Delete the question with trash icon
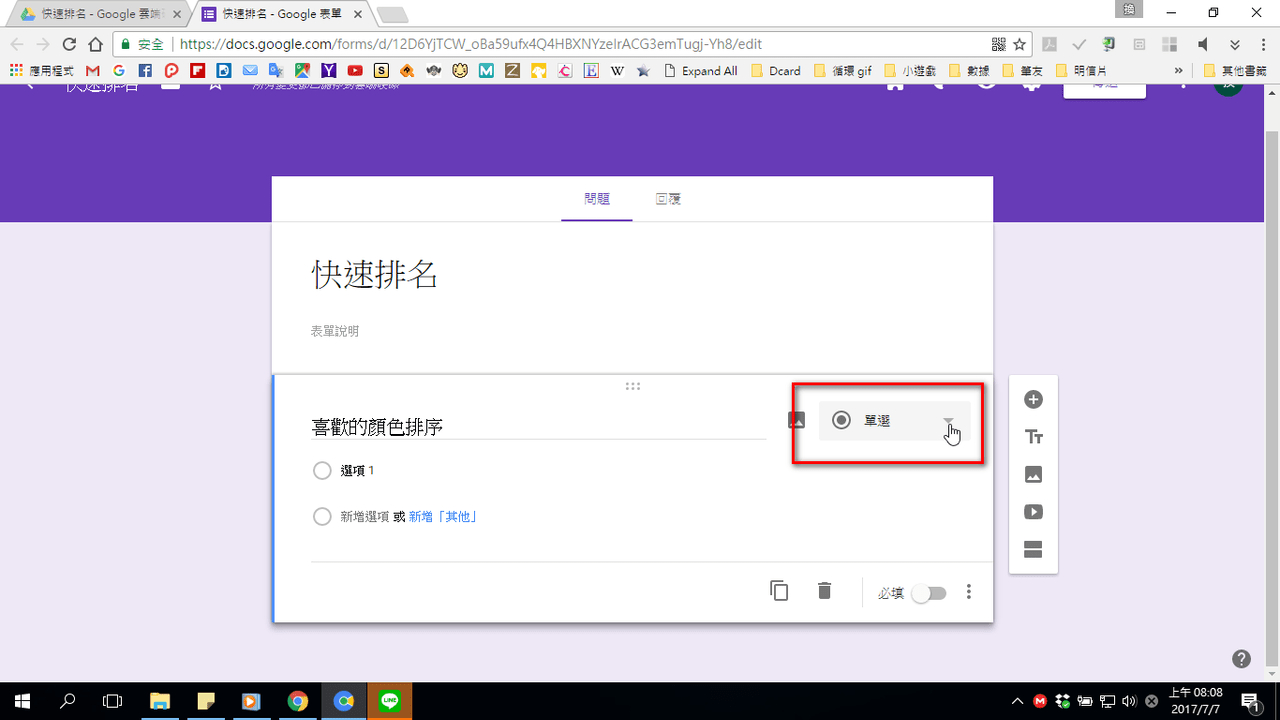The height and width of the screenshot is (720, 1280). click(x=824, y=591)
